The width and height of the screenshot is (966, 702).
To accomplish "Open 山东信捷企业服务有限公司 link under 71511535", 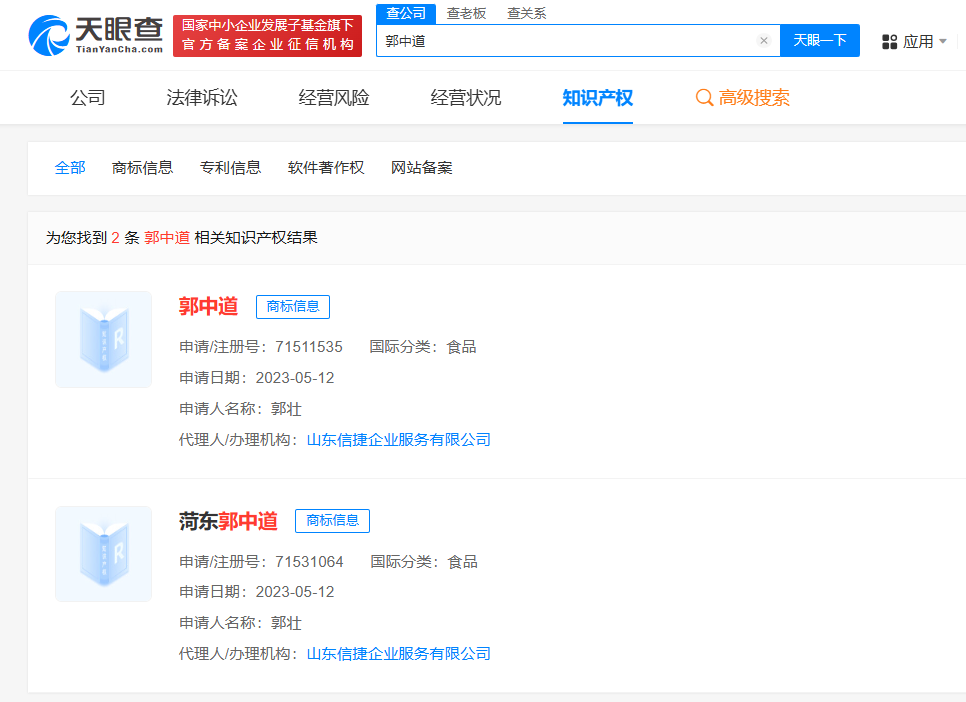I will [x=399, y=439].
